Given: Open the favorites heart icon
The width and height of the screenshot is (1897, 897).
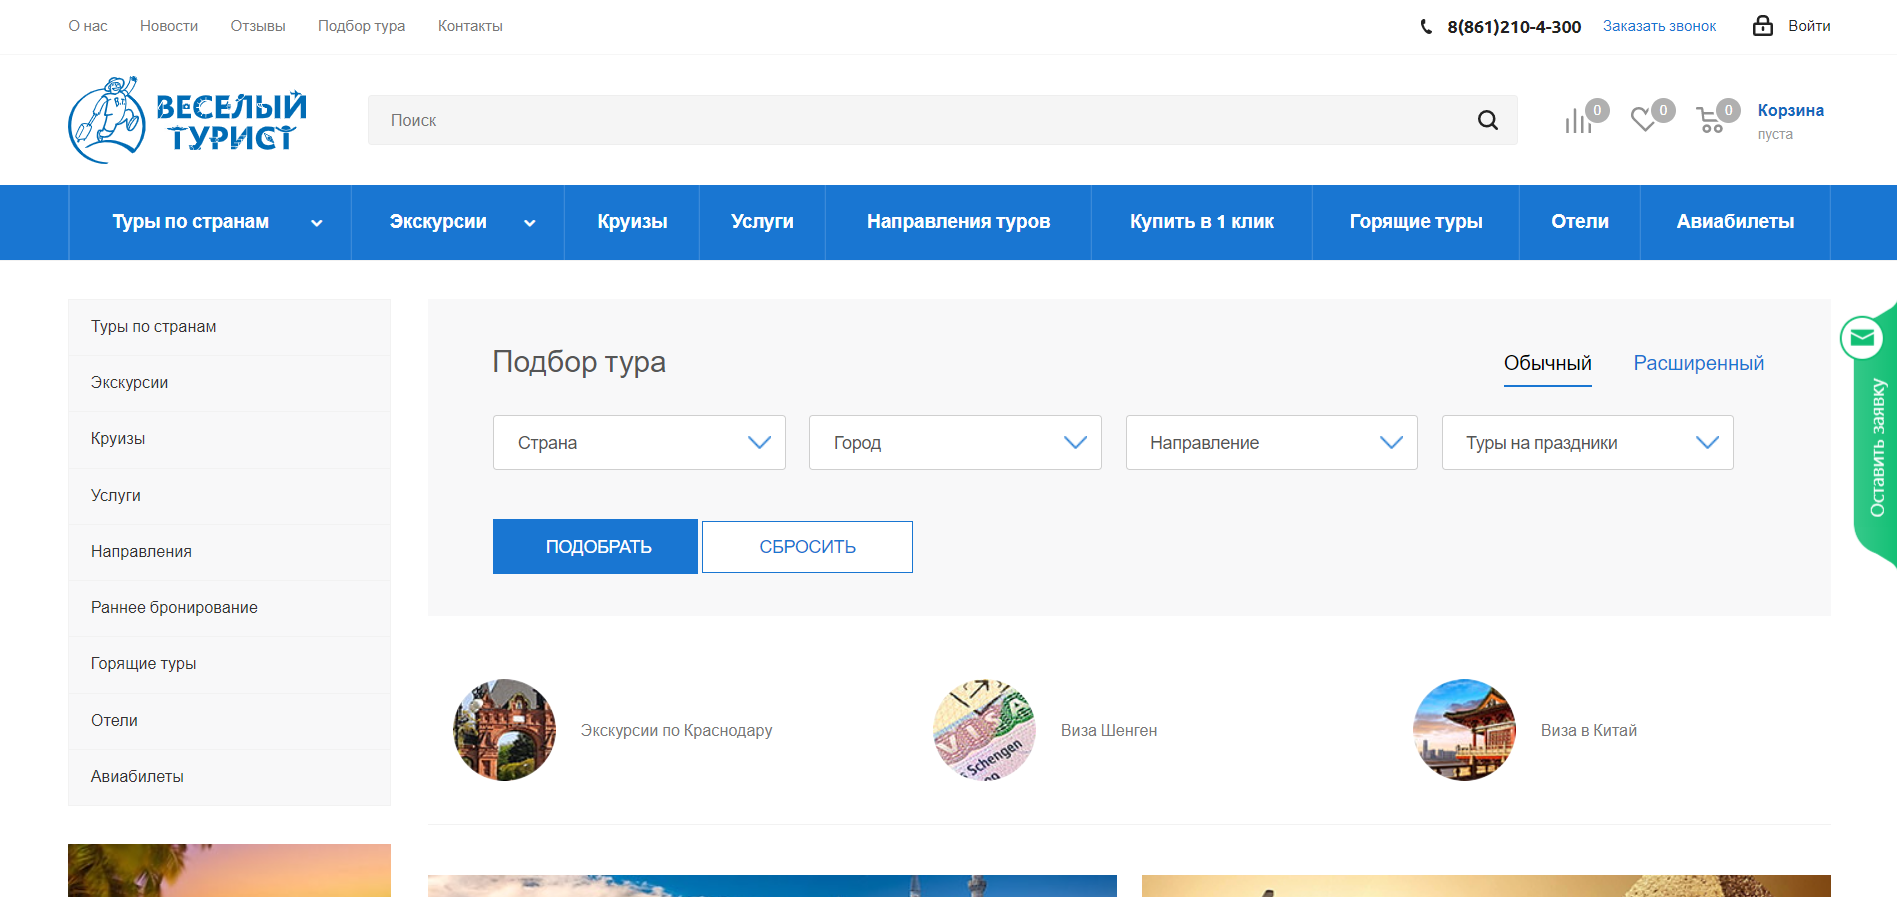Looking at the screenshot, I should tap(1643, 120).
